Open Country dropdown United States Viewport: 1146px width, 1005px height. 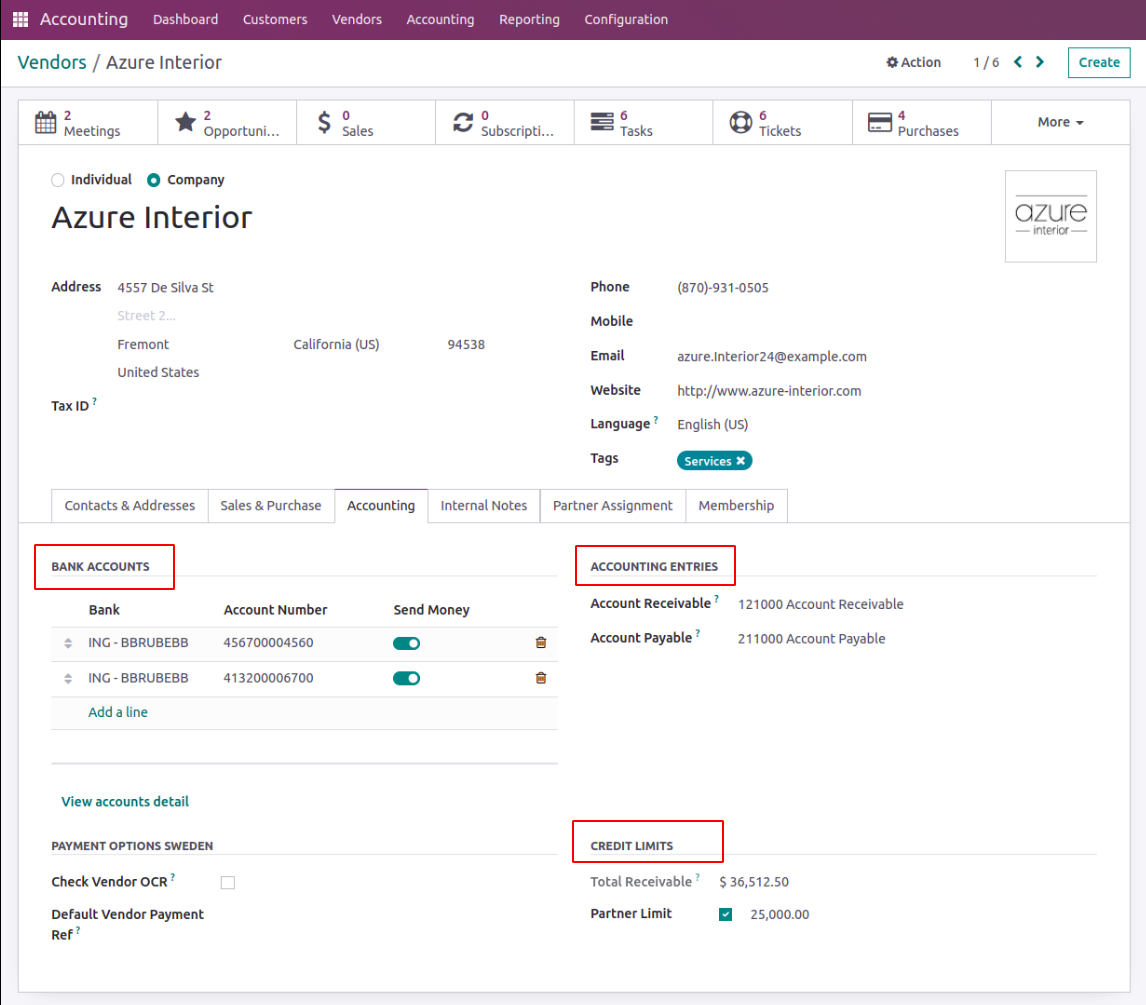[x=158, y=372]
